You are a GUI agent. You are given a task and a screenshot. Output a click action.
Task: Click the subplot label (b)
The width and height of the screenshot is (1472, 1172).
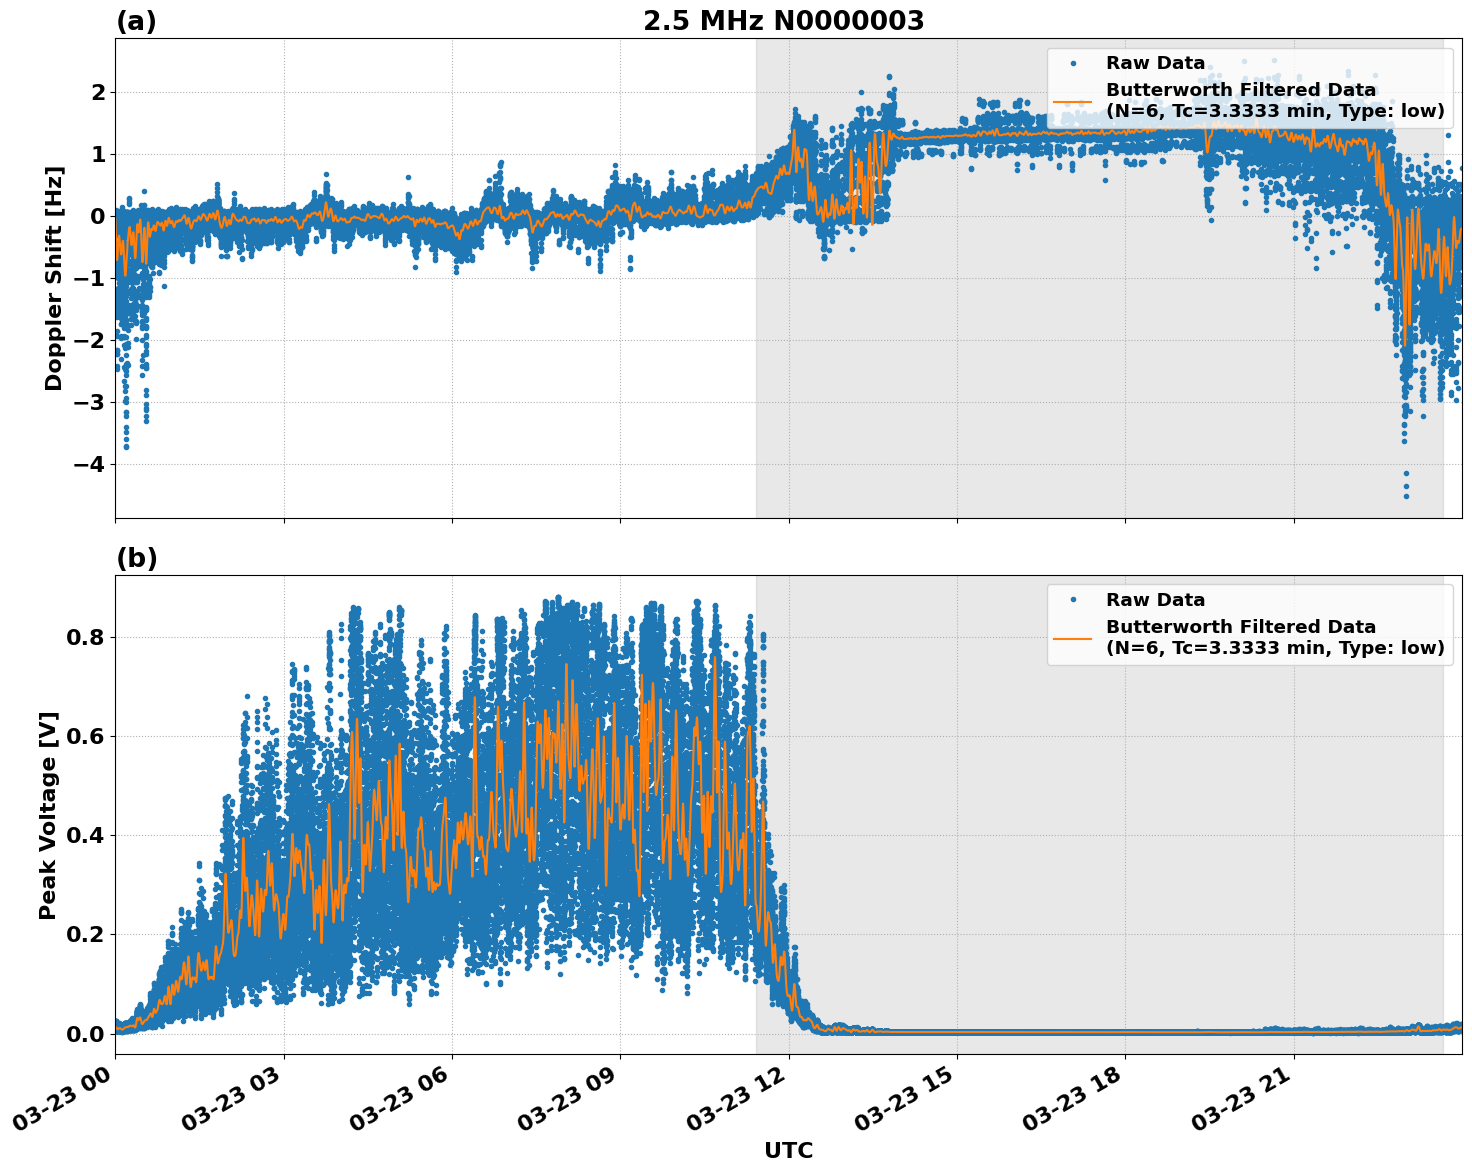[135, 557]
